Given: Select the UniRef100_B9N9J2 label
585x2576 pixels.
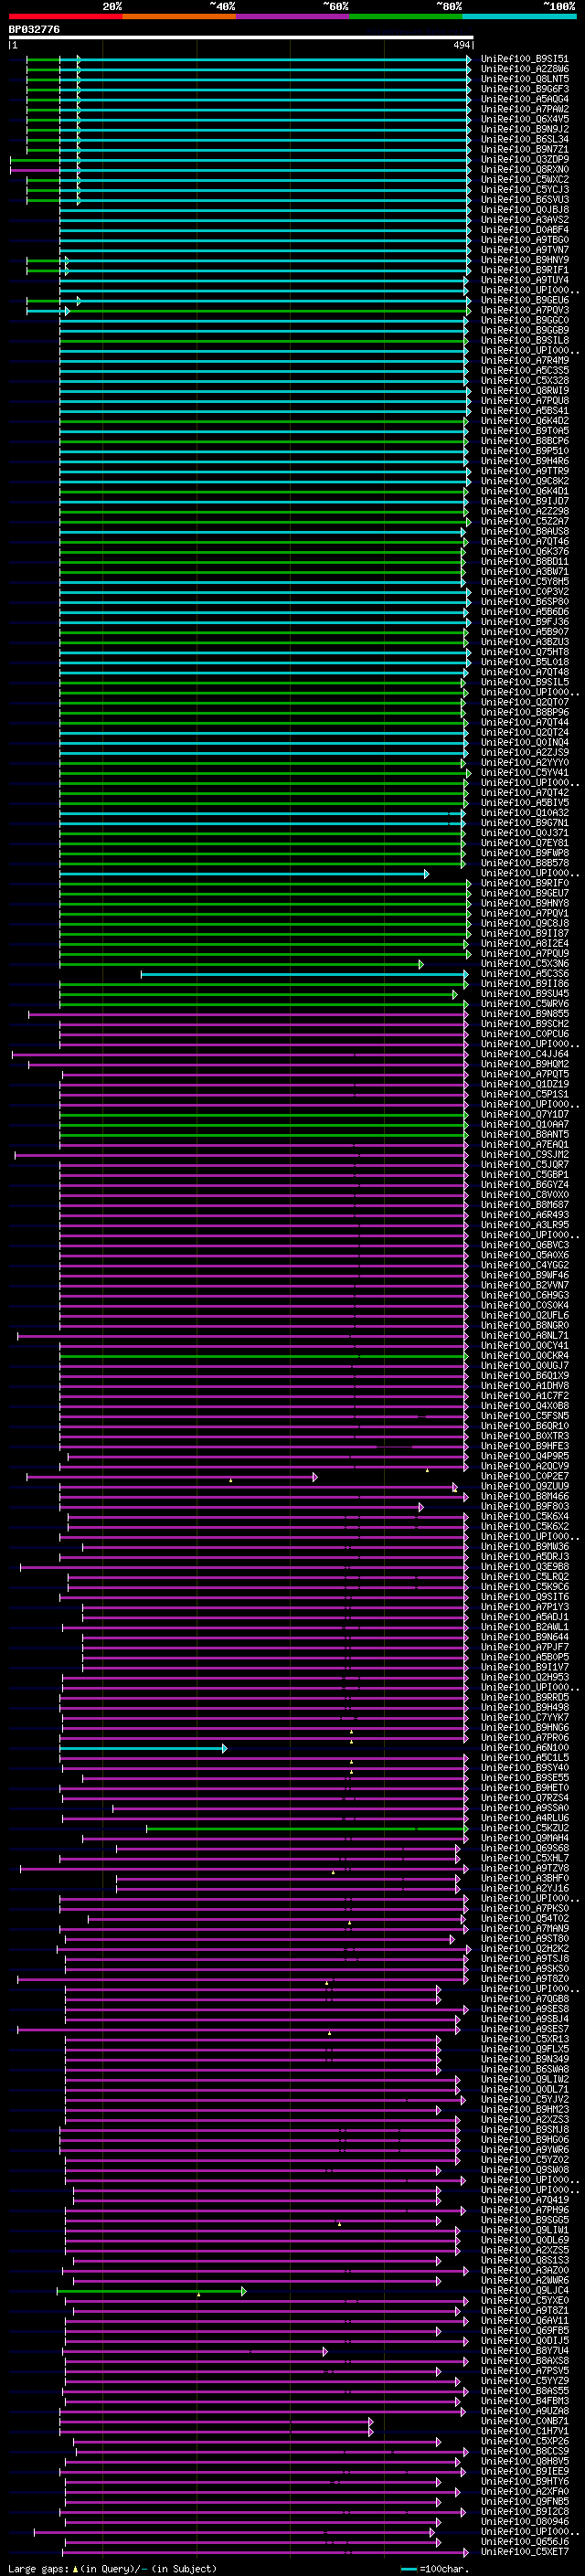Looking at the screenshot, I should [x=525, y=129].
